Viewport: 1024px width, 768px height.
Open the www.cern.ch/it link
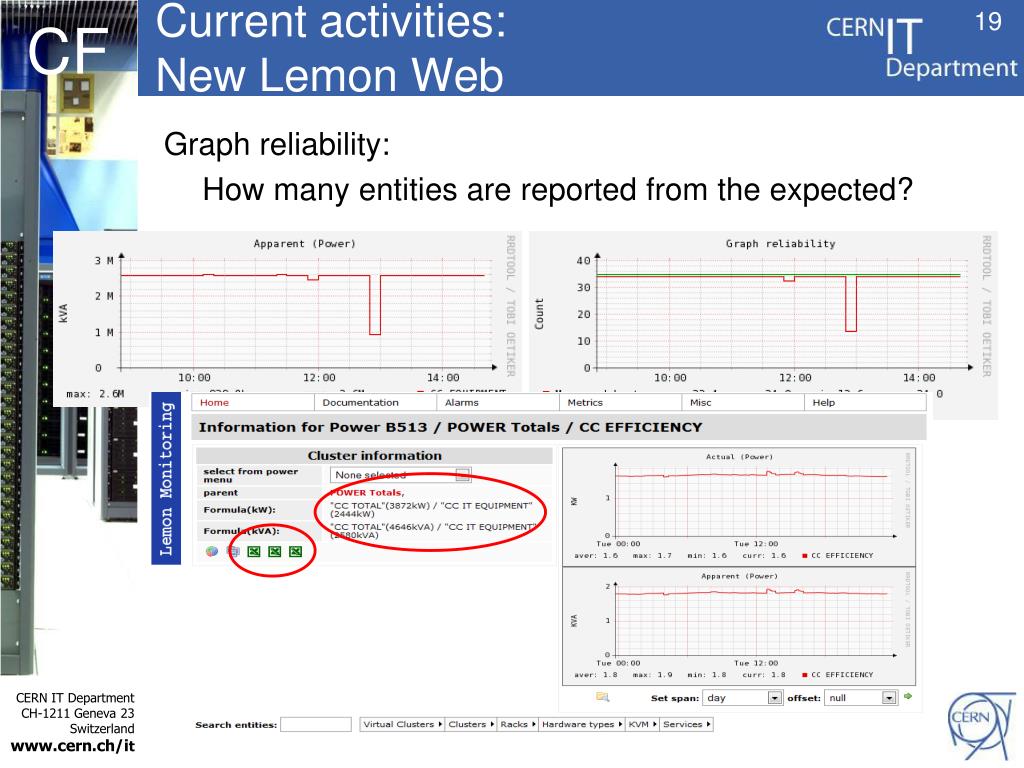72,746
